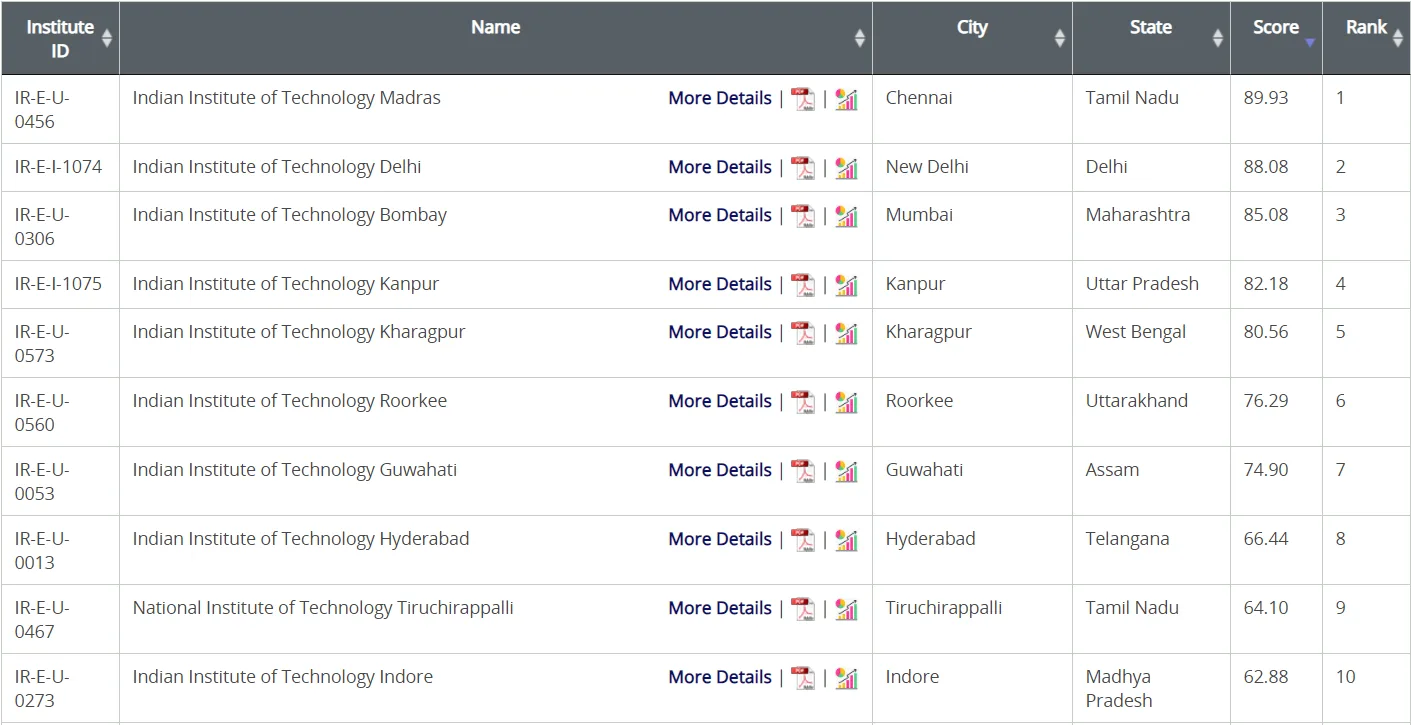The width and height of the screenshot is (1411, 725).
Task: Sort the table by Rank column
Action: 1366,38
